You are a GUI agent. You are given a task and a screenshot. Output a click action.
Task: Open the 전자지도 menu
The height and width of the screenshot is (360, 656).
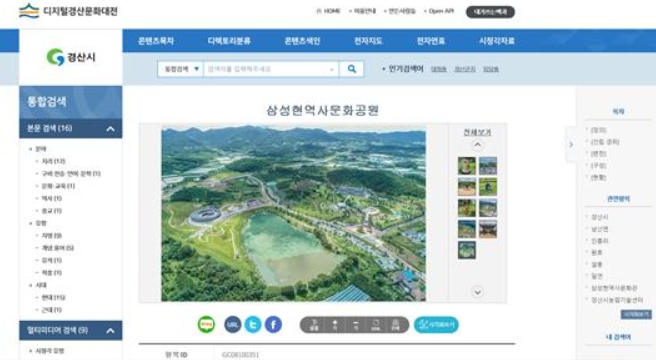tap(368, 41)
